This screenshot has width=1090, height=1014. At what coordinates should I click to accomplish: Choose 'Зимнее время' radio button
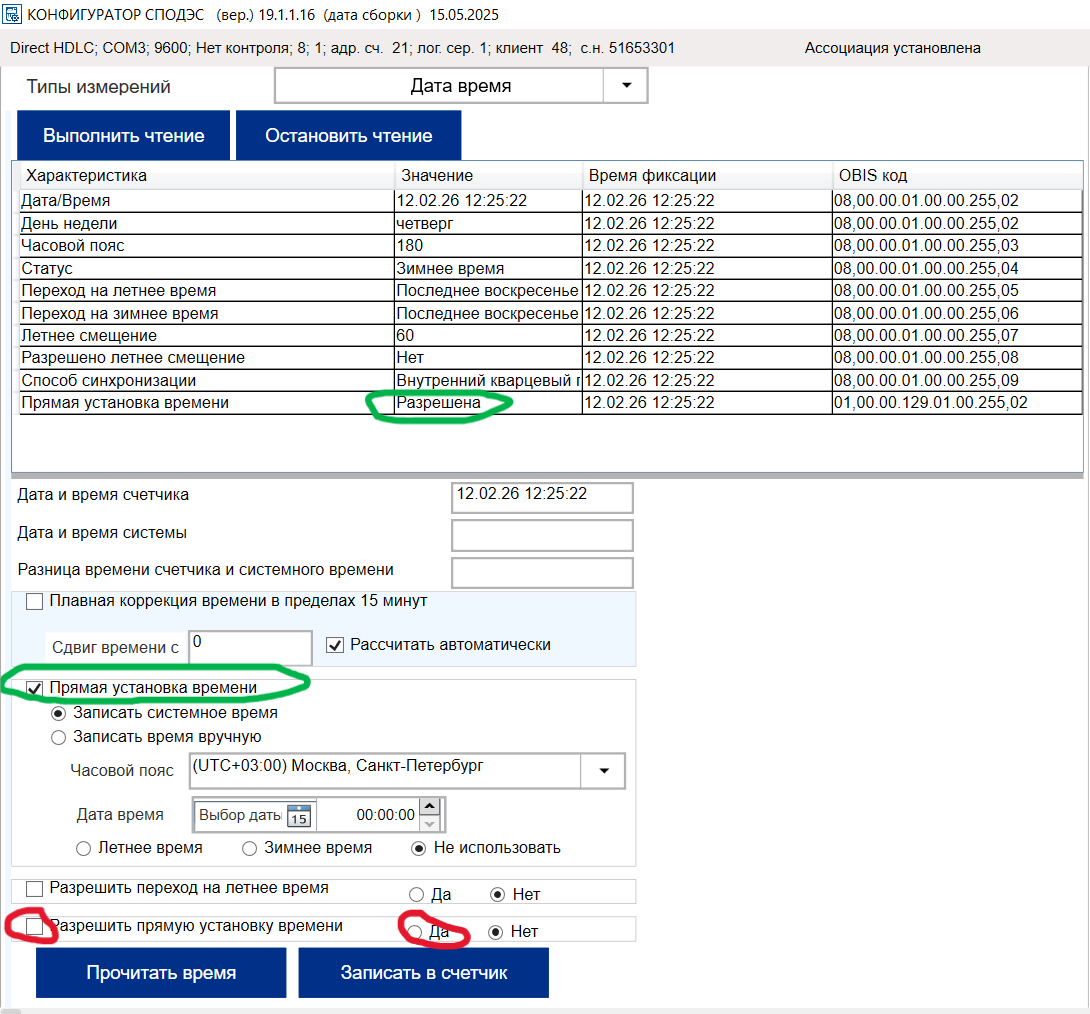(x=250, y=848)
